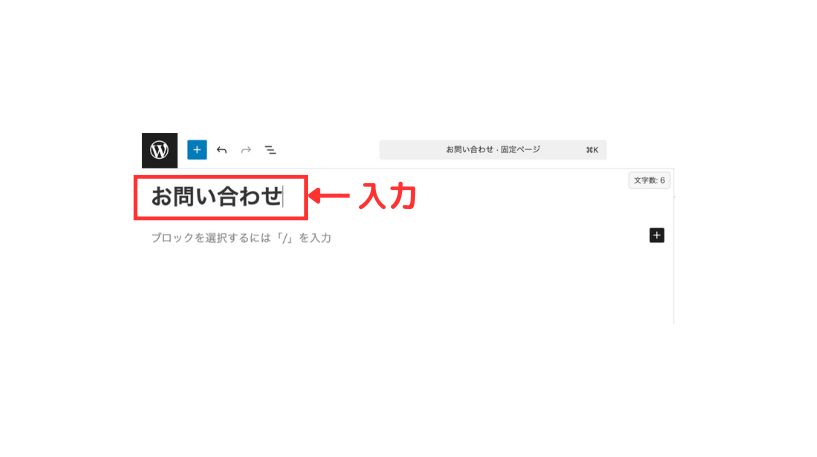817x457 pixels.
Task: Place cursor after せ in the title
Action: pos(283,197)
